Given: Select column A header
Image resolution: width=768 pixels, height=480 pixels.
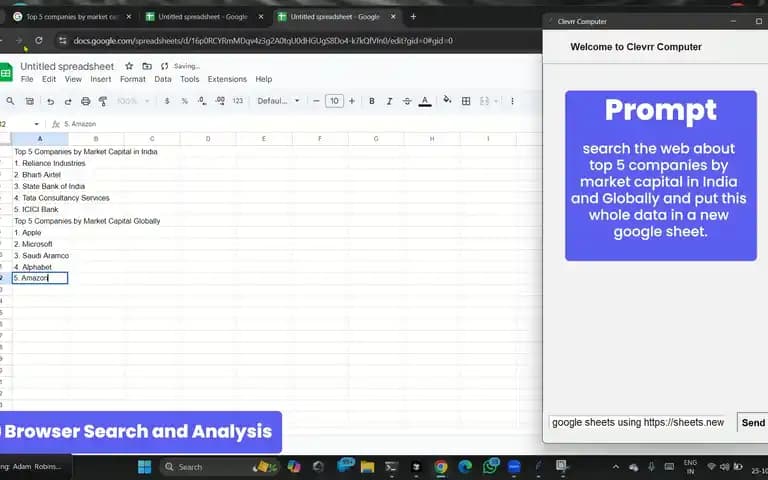Looking at the screenshot, I should pyautogui.click(x=40, y=139).
